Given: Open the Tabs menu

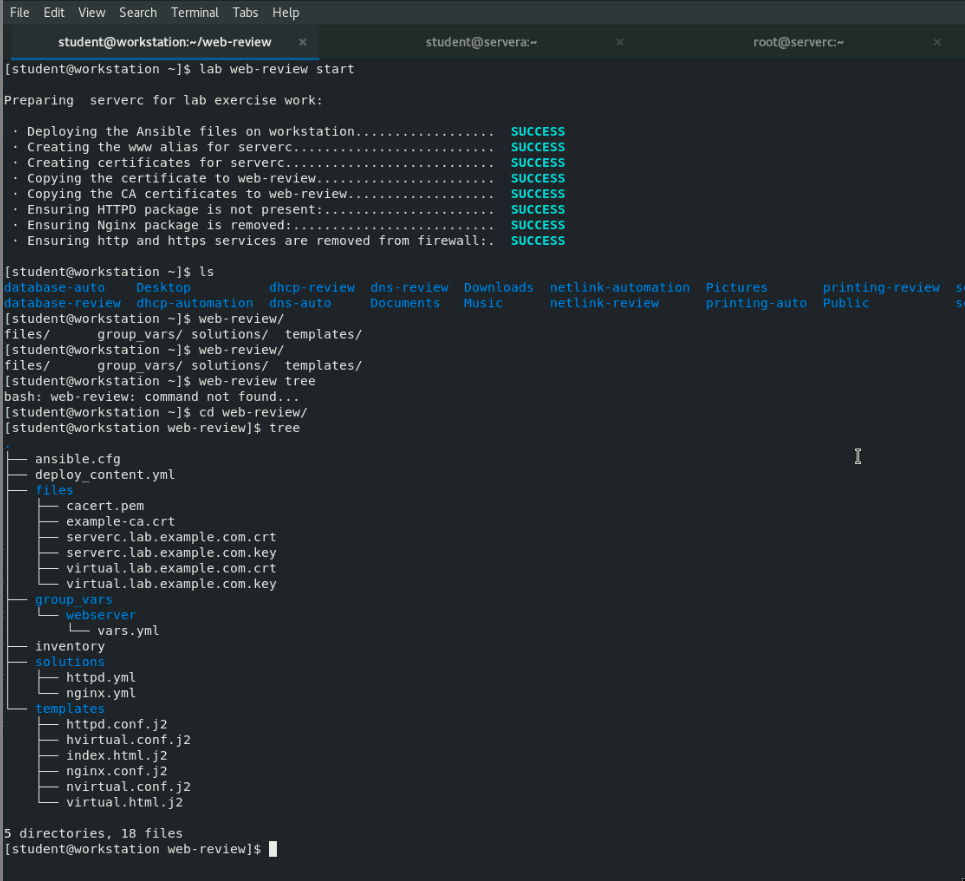Looking at the screenshot, I should (x=245, y=12).
